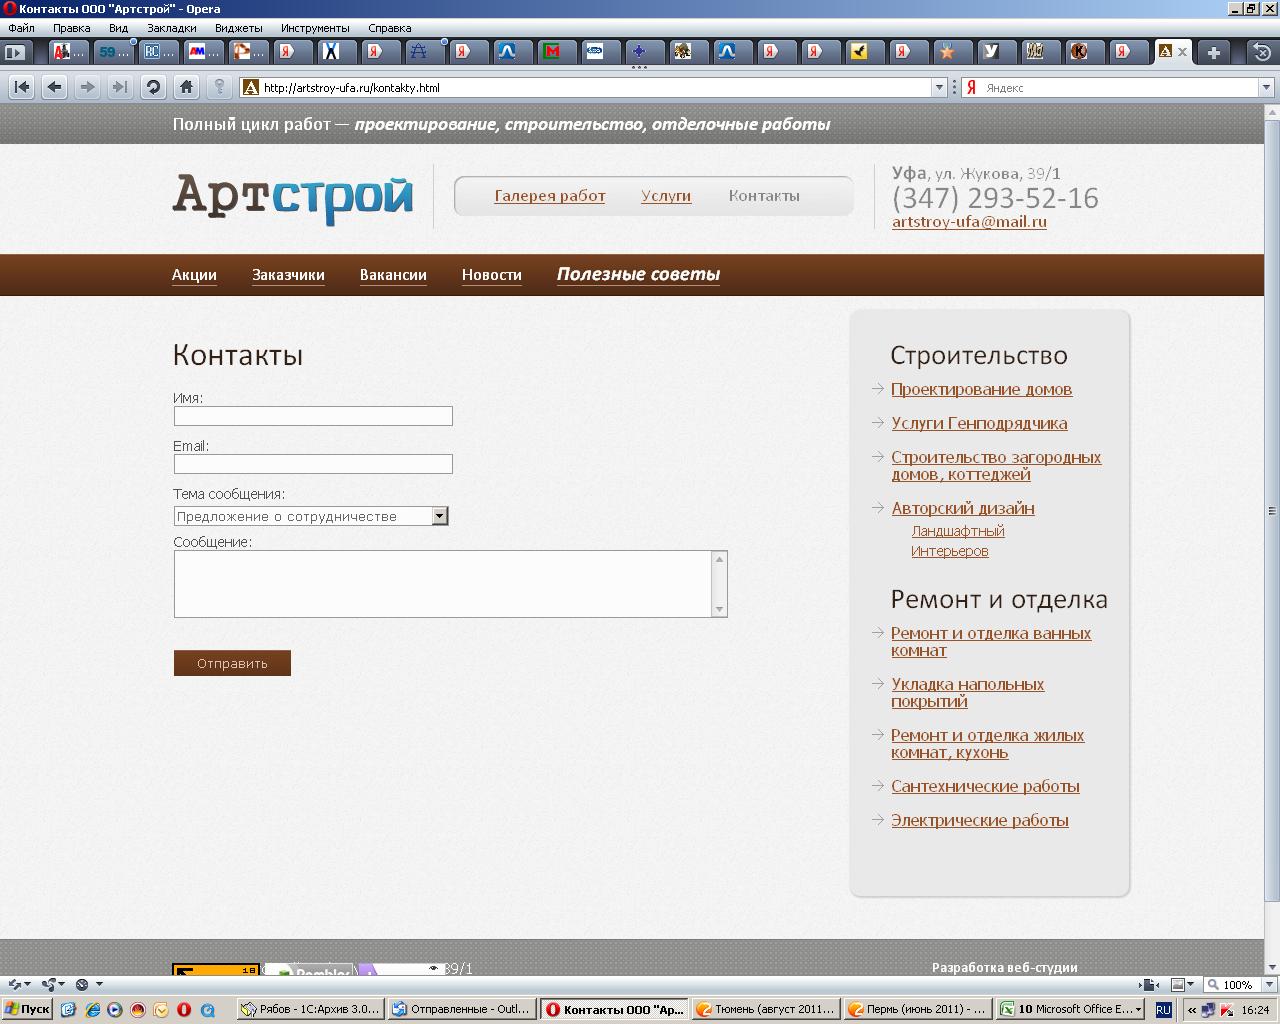Image resolution: width=1280 pixels, height=1024 pixels.
Task: Open the Закладки menu
Action: tap(171, 28)
